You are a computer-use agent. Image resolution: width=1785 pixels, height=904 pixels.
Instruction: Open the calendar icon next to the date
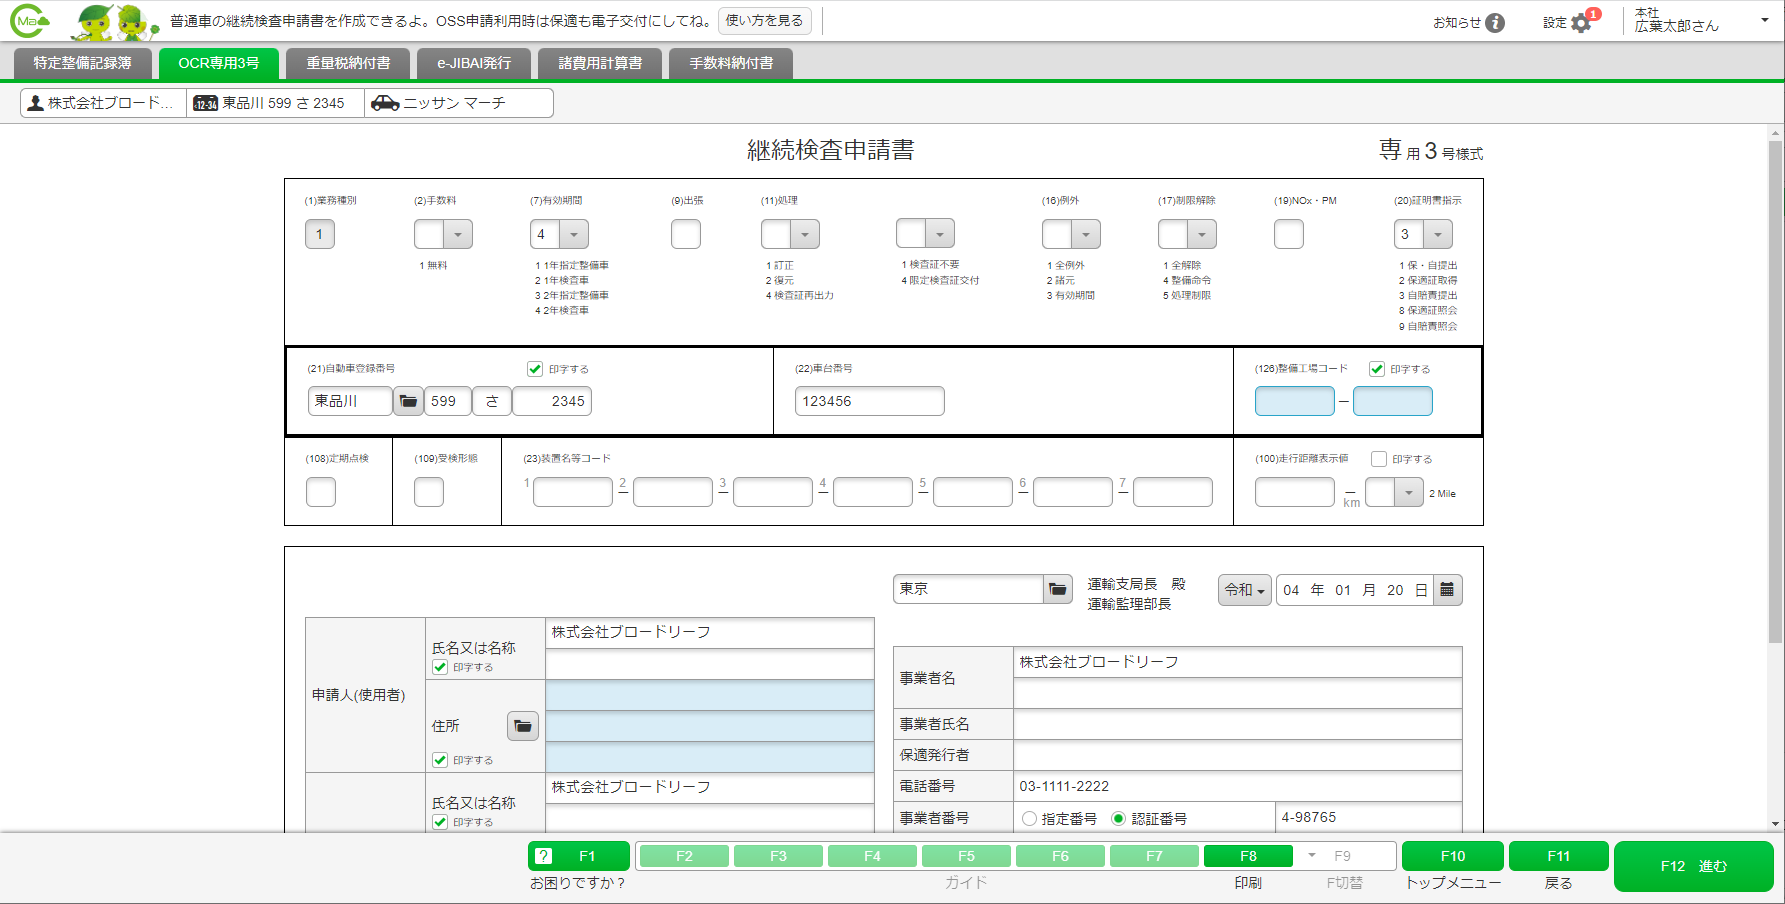point(1448,589)
